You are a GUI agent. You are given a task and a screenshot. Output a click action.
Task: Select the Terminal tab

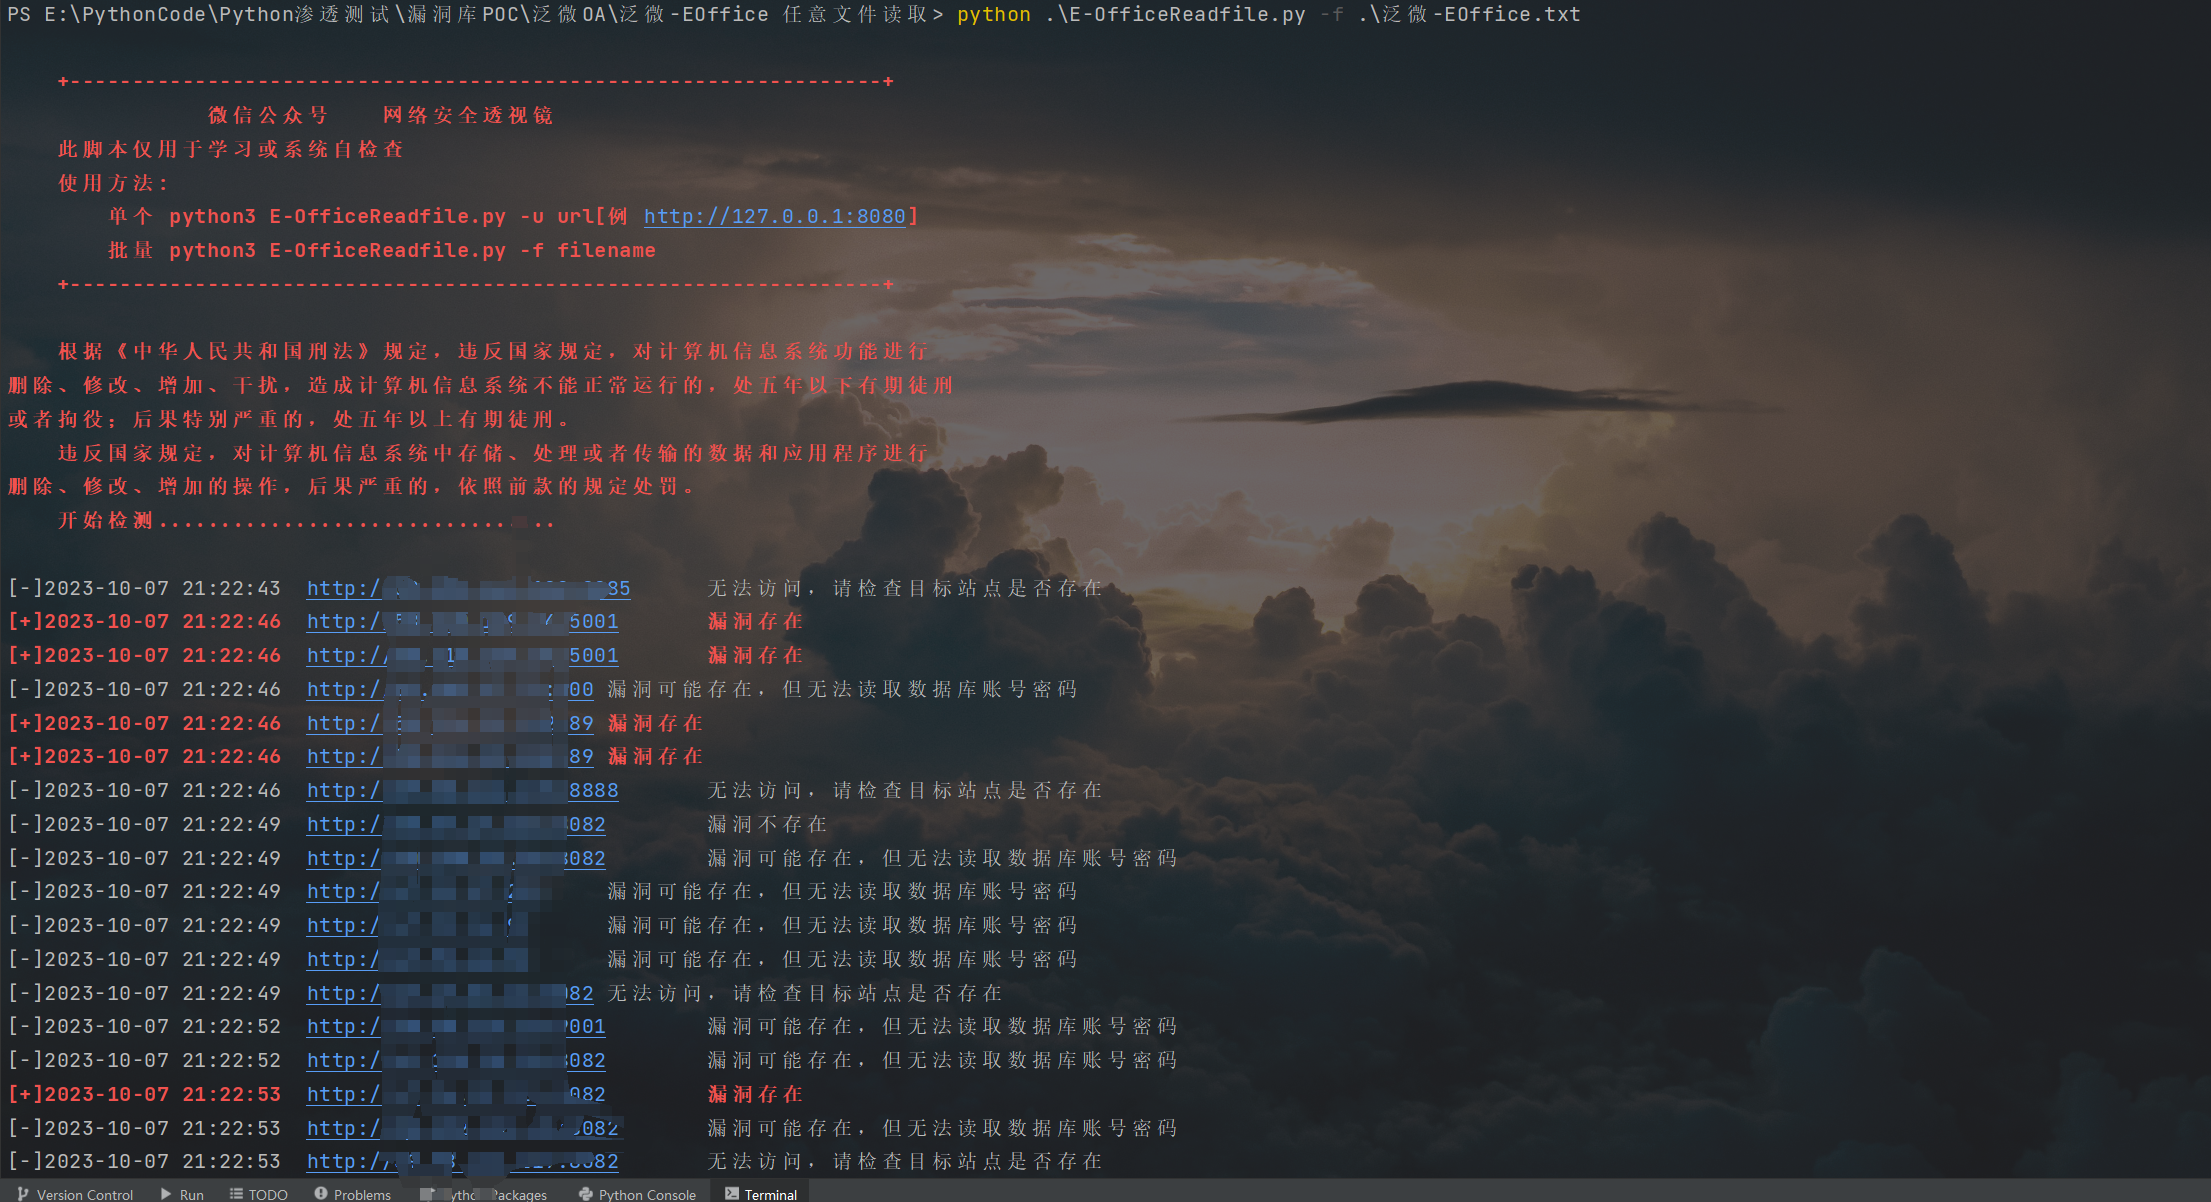pos(761,1194)
